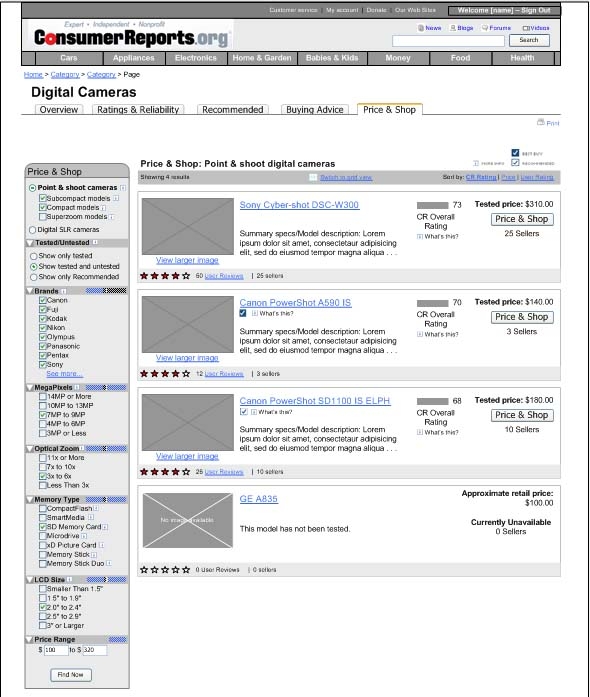Collapse the LCD Size section triangle

(x=30, y=580)
